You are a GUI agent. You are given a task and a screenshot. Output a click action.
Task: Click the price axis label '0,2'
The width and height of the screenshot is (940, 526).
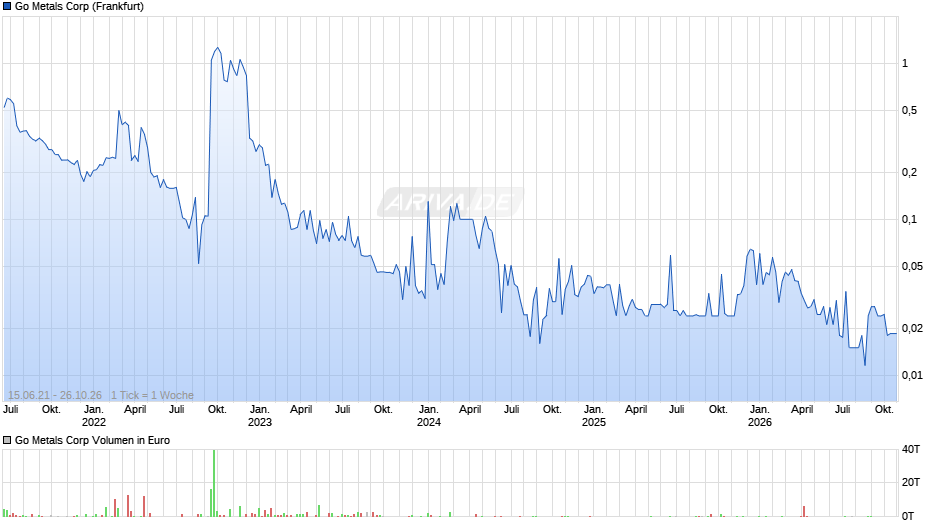pos(909,173)
